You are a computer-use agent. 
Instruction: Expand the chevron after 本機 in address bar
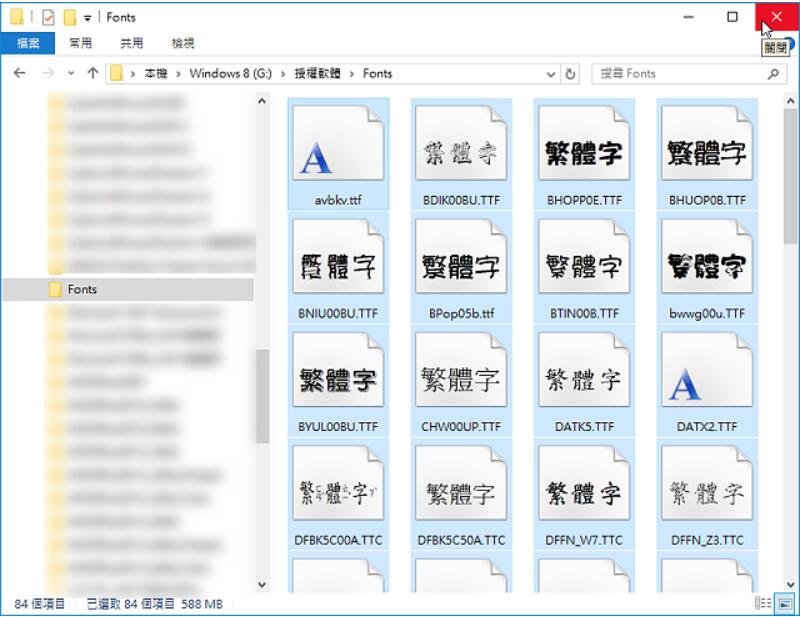tap(179, 74)
